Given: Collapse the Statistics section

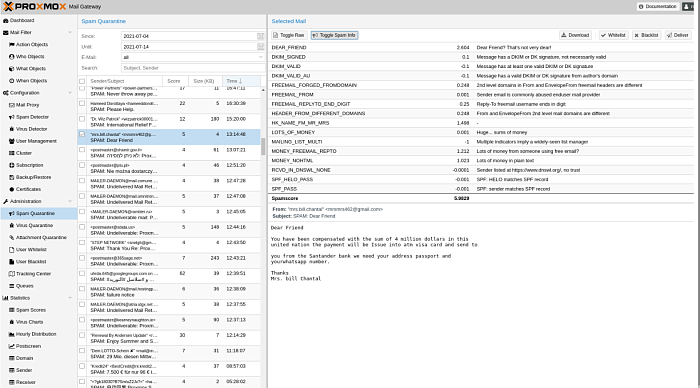Looking at the screenshot, I should pyautogui.click(x=70, y=298).
